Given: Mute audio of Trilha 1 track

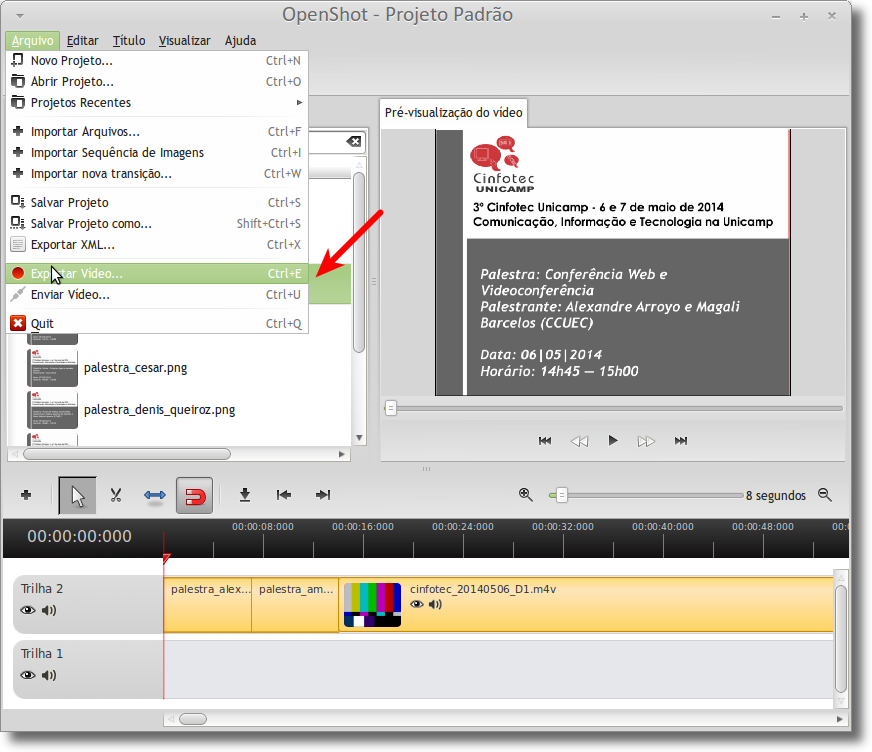Looking at the screenshot, I should point(49,675).
